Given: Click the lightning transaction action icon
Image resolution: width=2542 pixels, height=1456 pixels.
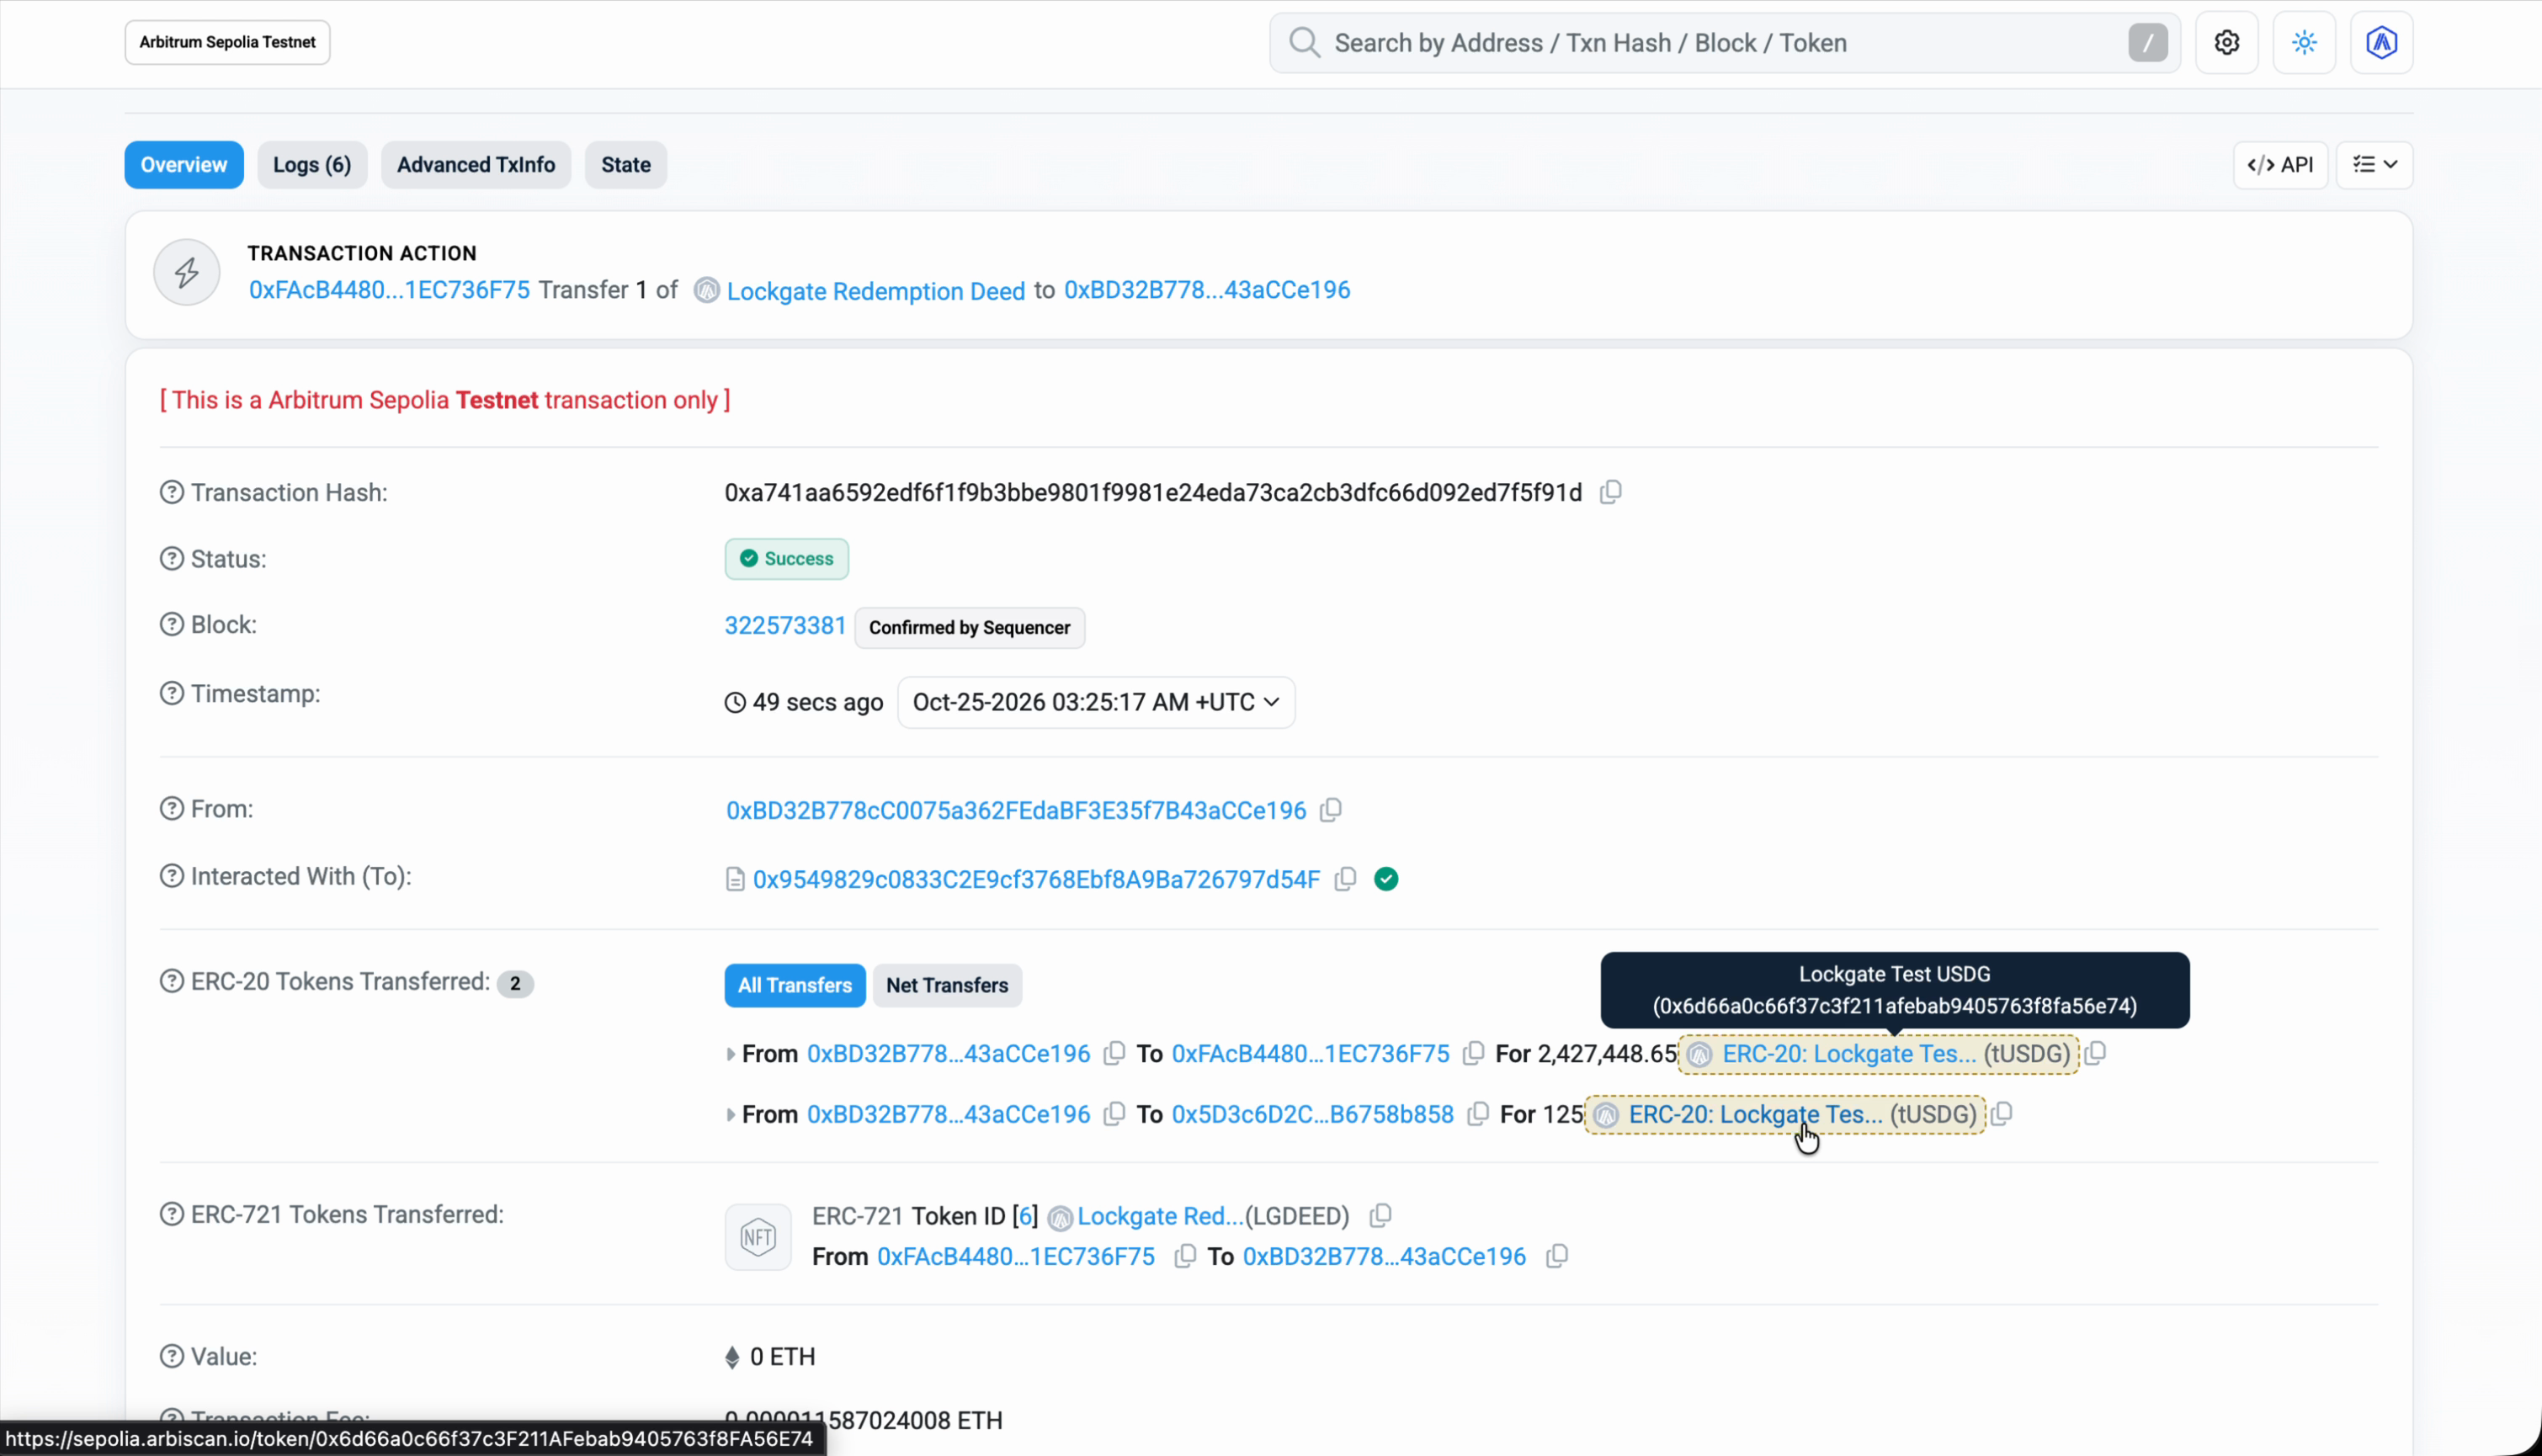Looking at the screenshot, I should pos(187,272).
